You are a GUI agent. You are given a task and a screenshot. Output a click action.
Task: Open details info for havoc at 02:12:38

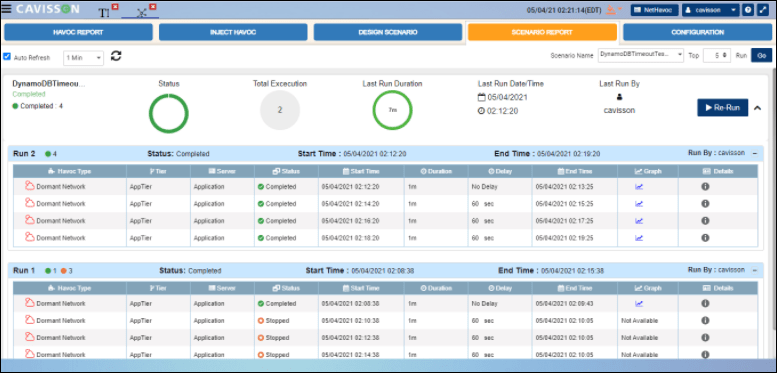pos(705,337)
